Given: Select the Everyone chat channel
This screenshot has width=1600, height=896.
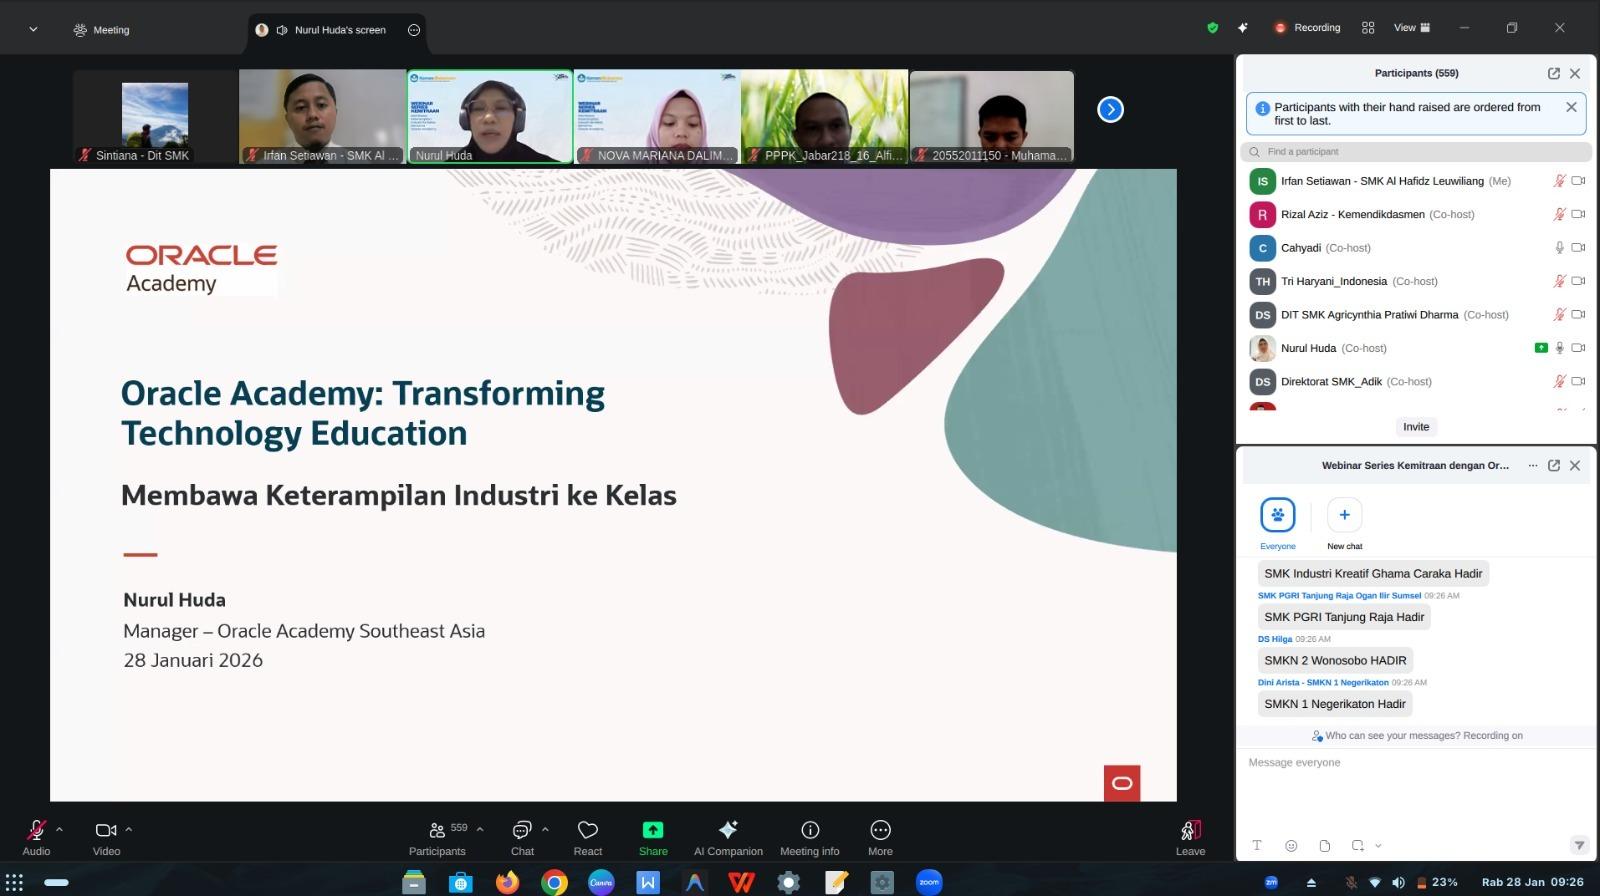Looking at the screenshot, I should click(x=1278, y=524).
